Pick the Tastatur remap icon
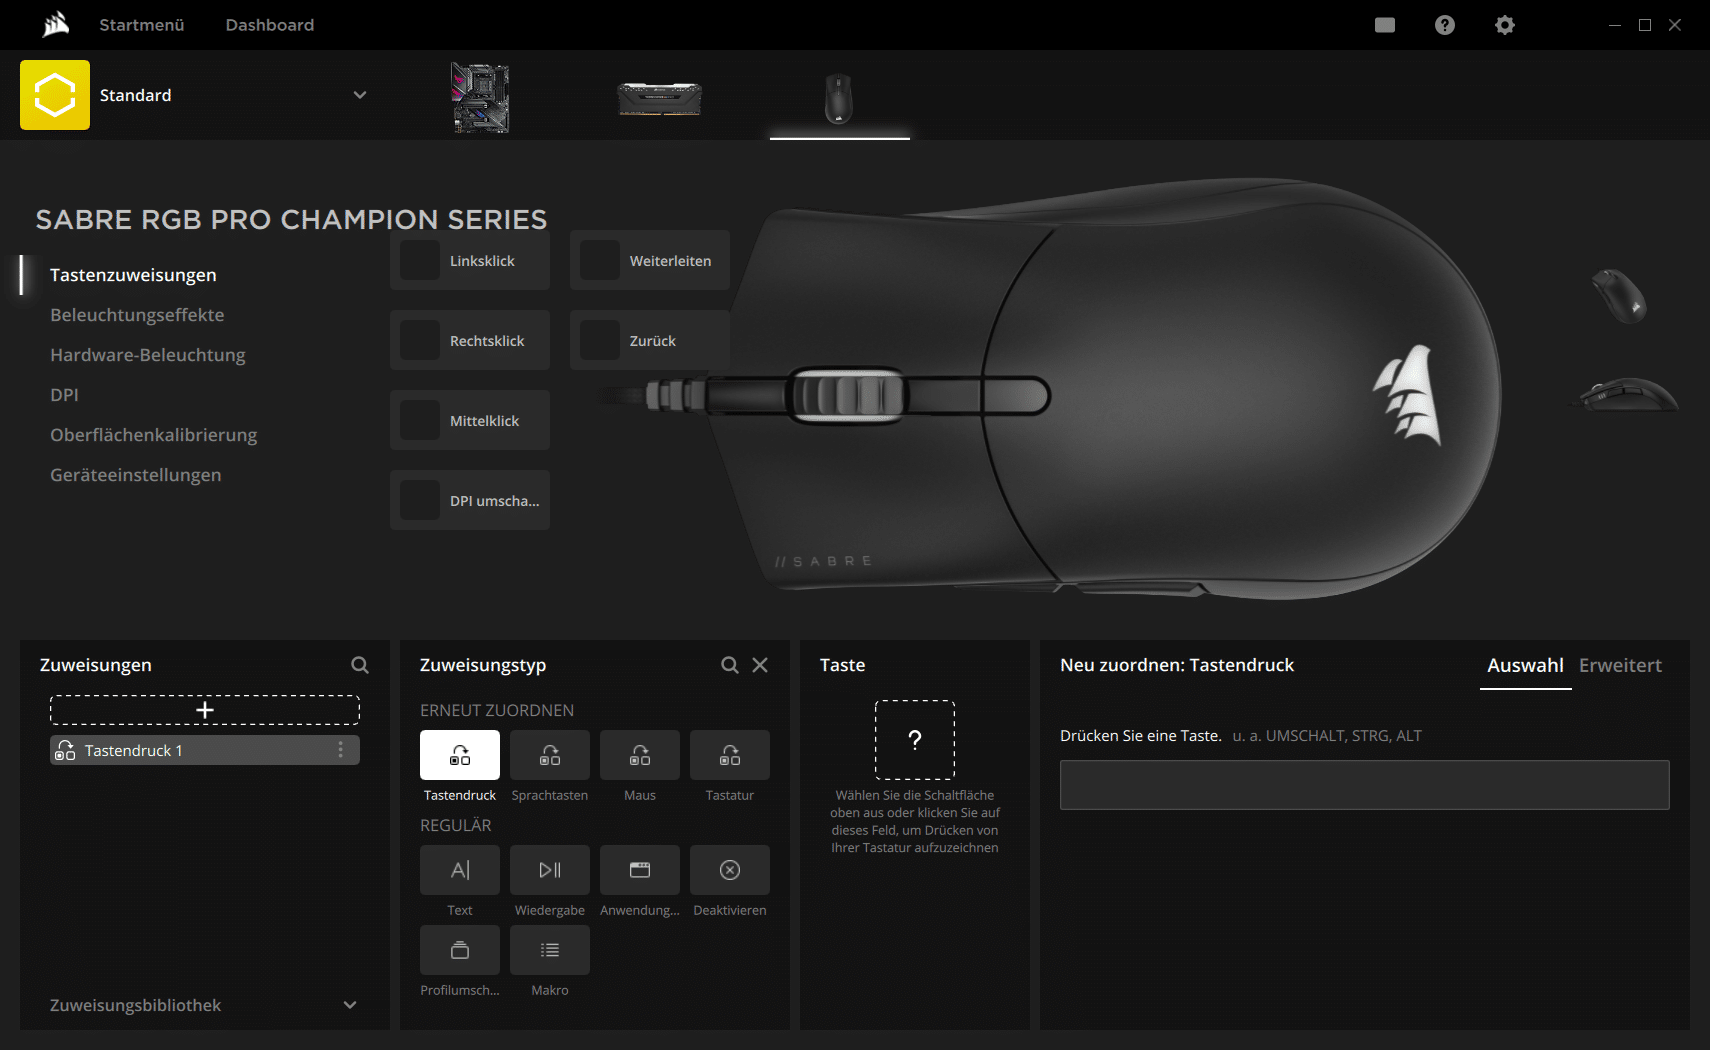 (730, 755)
